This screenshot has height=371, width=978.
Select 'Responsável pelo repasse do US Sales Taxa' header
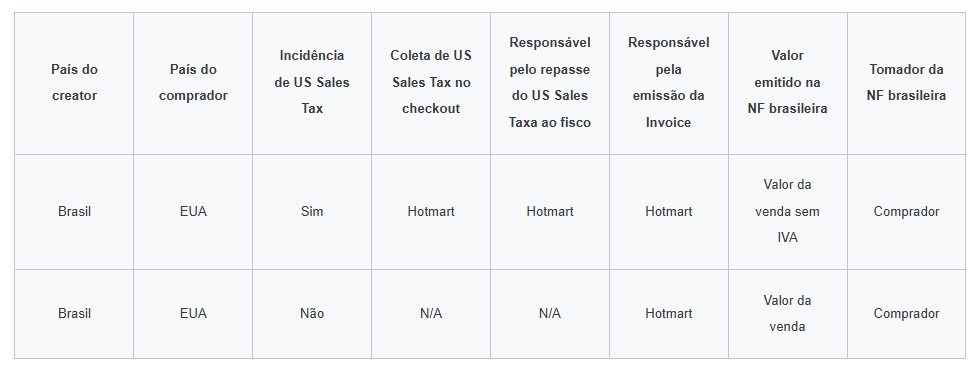pyautogui.click(x=550, y=83)
